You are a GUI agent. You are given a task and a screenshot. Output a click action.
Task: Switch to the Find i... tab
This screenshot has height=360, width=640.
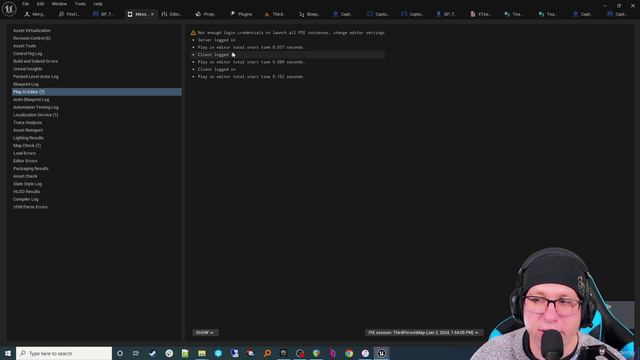click(x=69, y=14)
